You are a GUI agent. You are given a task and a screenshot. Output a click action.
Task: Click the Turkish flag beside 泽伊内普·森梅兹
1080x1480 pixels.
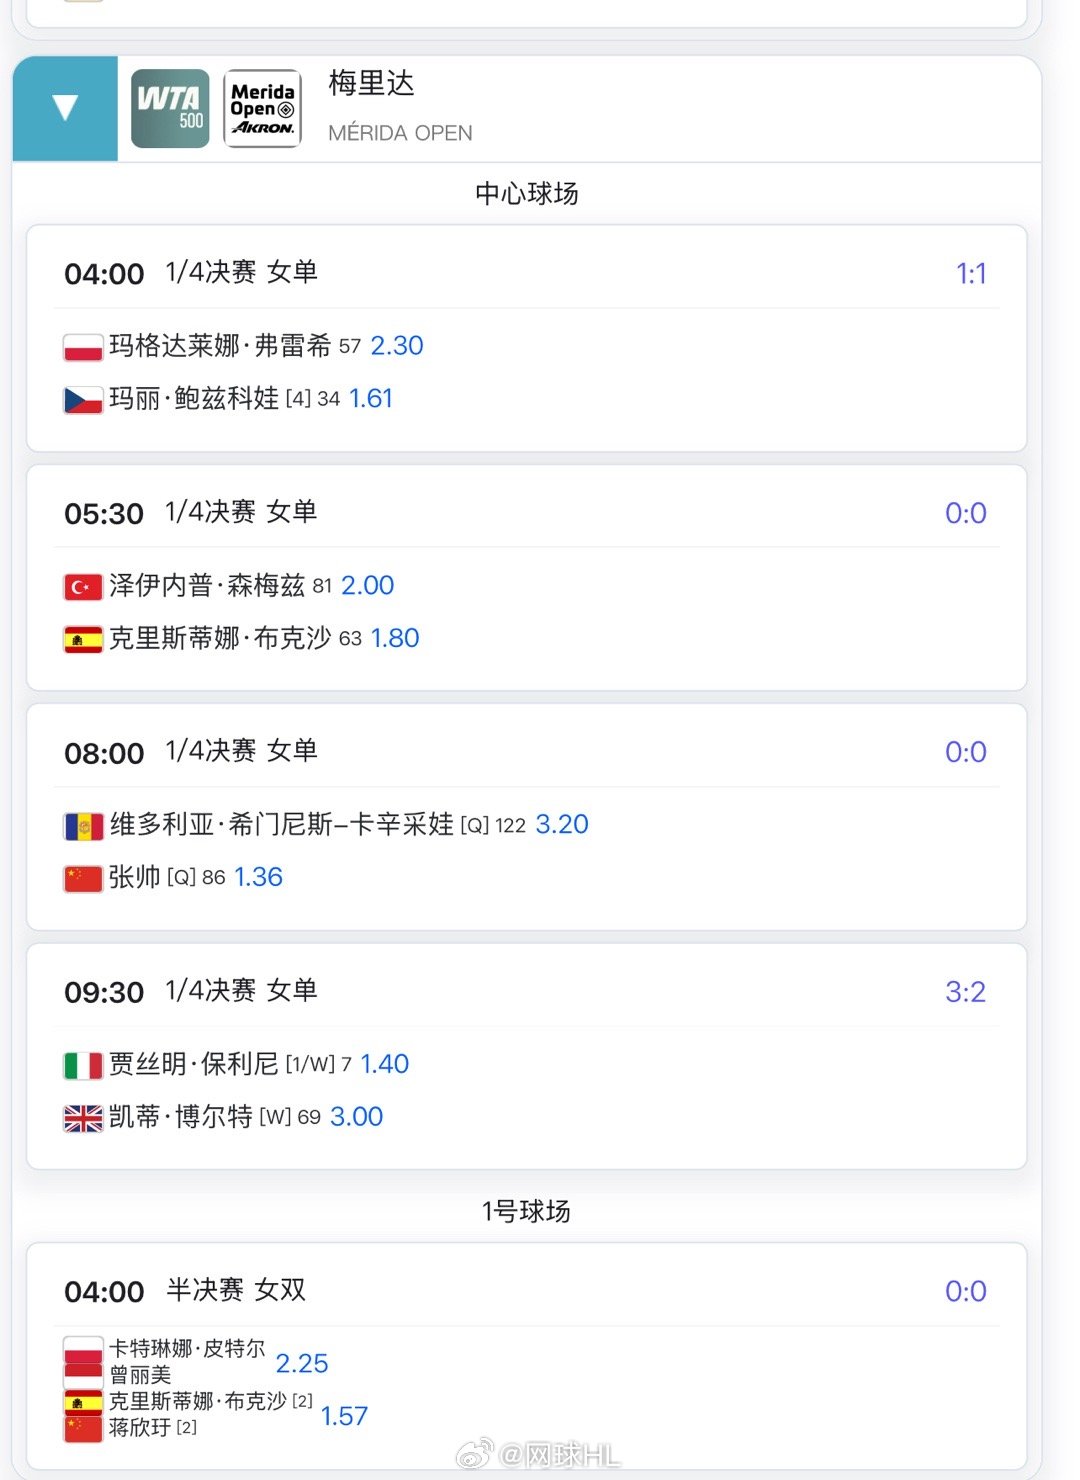coord(83,587)
